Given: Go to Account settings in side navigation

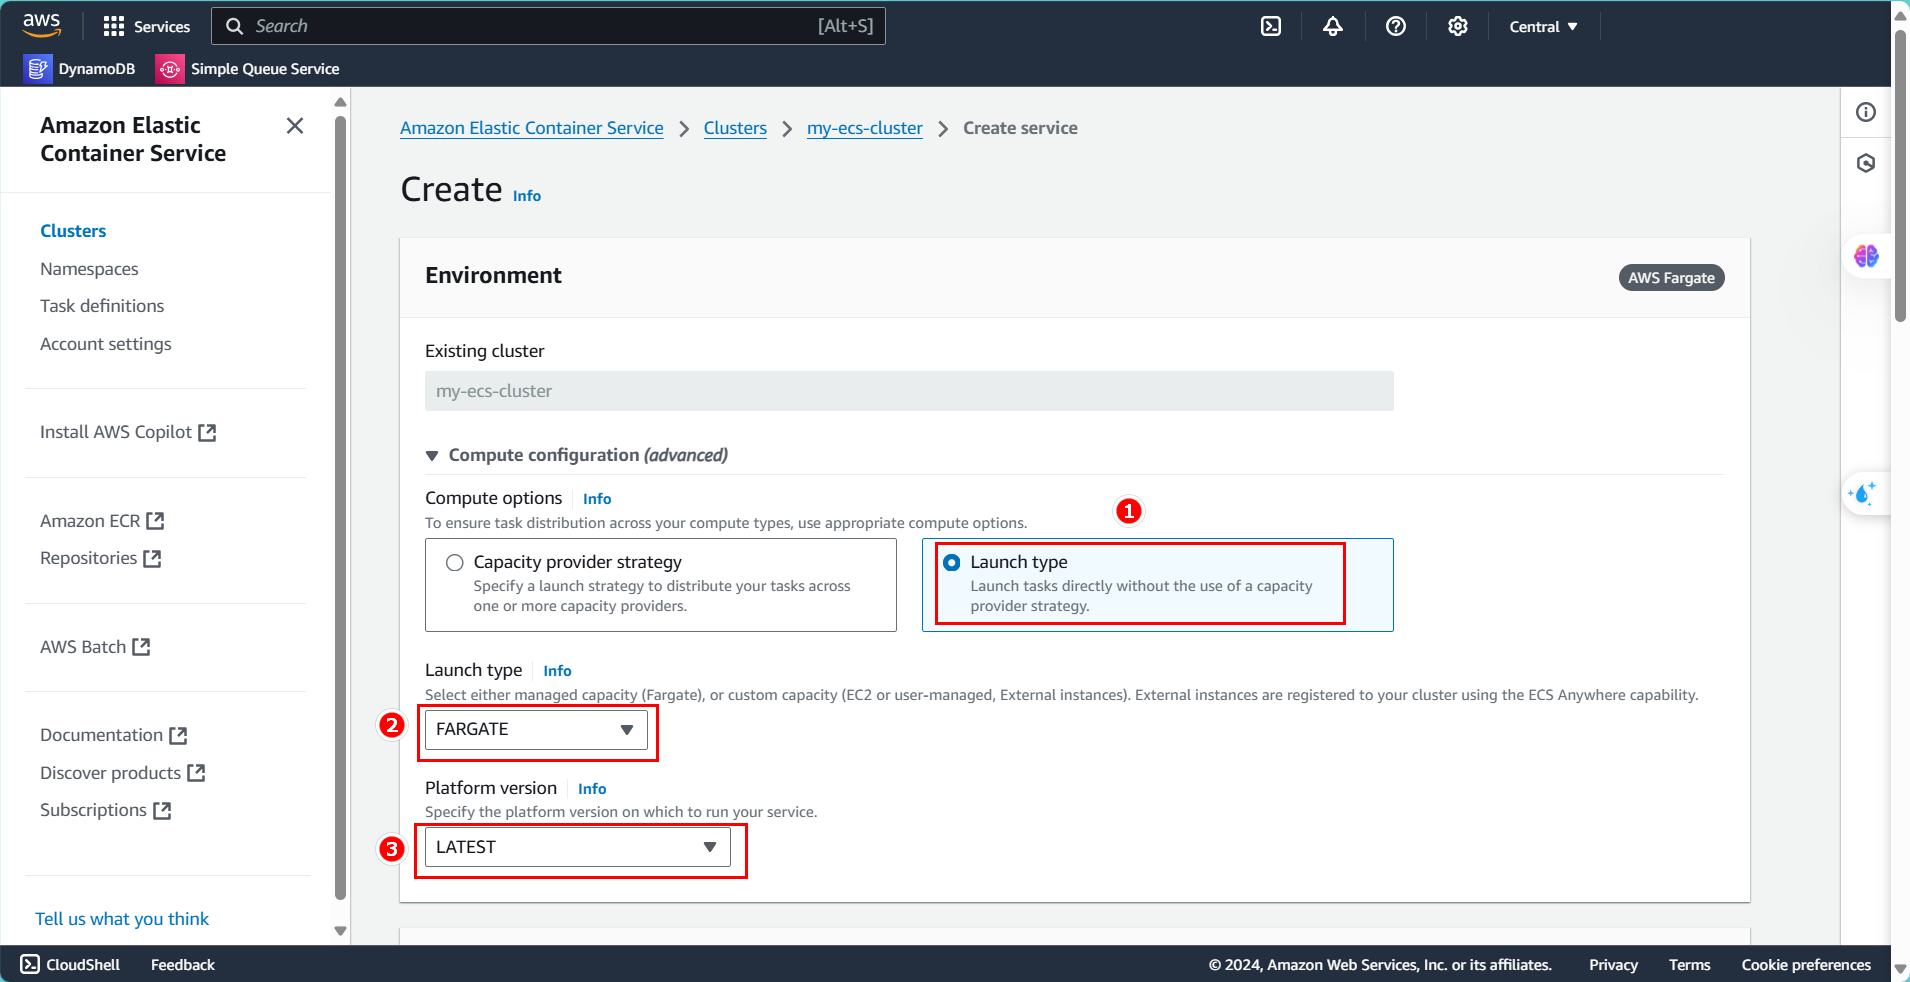Looking at the screenshot, I should 106,344.
